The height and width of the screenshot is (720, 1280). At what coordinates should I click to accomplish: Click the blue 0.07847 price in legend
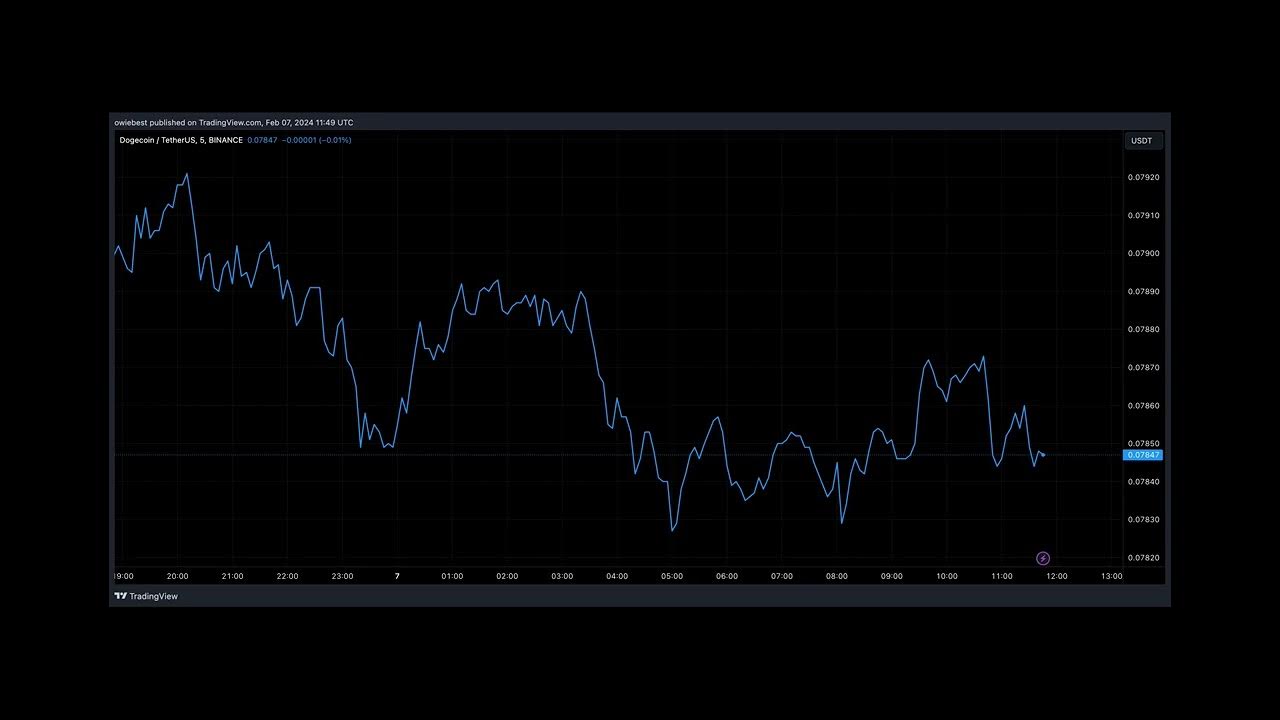coord(262,140)
